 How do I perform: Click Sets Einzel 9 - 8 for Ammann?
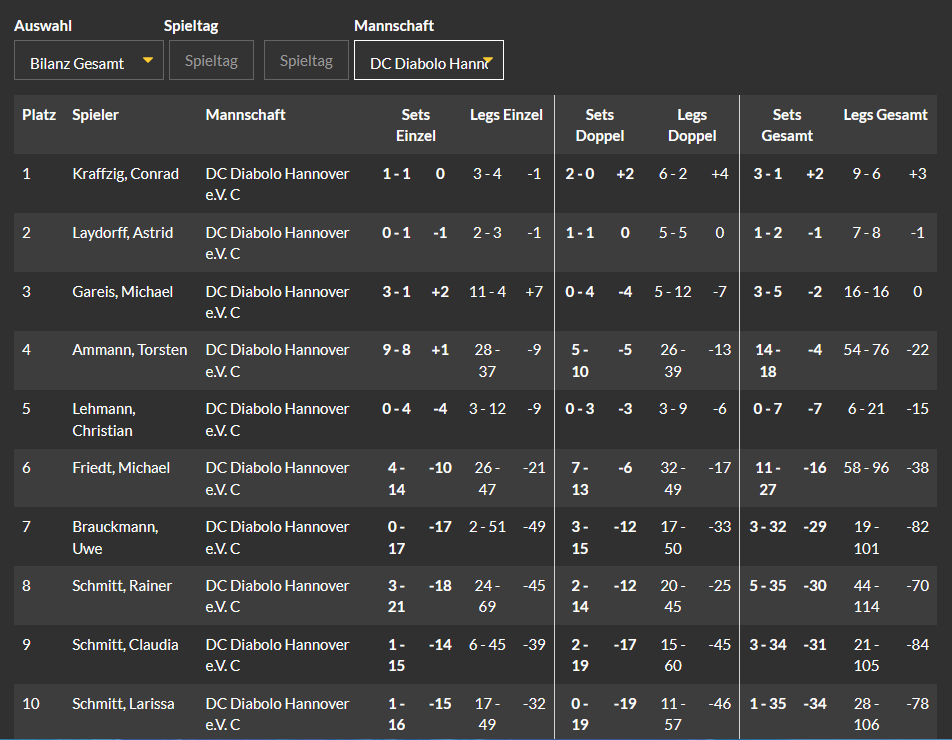click(x=396, y=350)
